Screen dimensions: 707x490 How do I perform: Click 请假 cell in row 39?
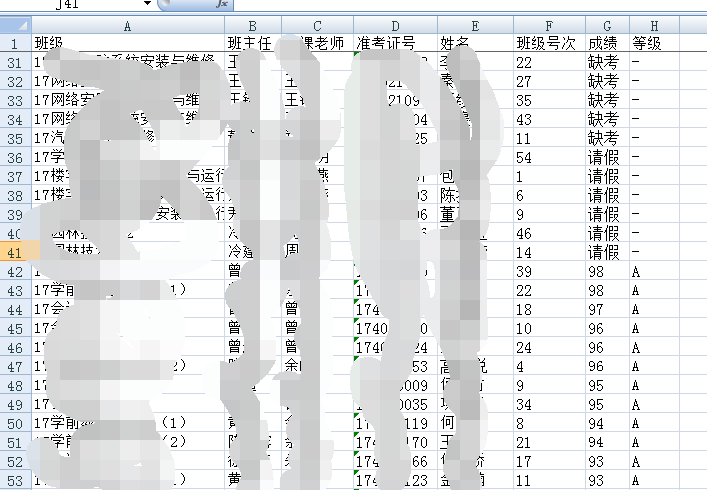(607, 215)
